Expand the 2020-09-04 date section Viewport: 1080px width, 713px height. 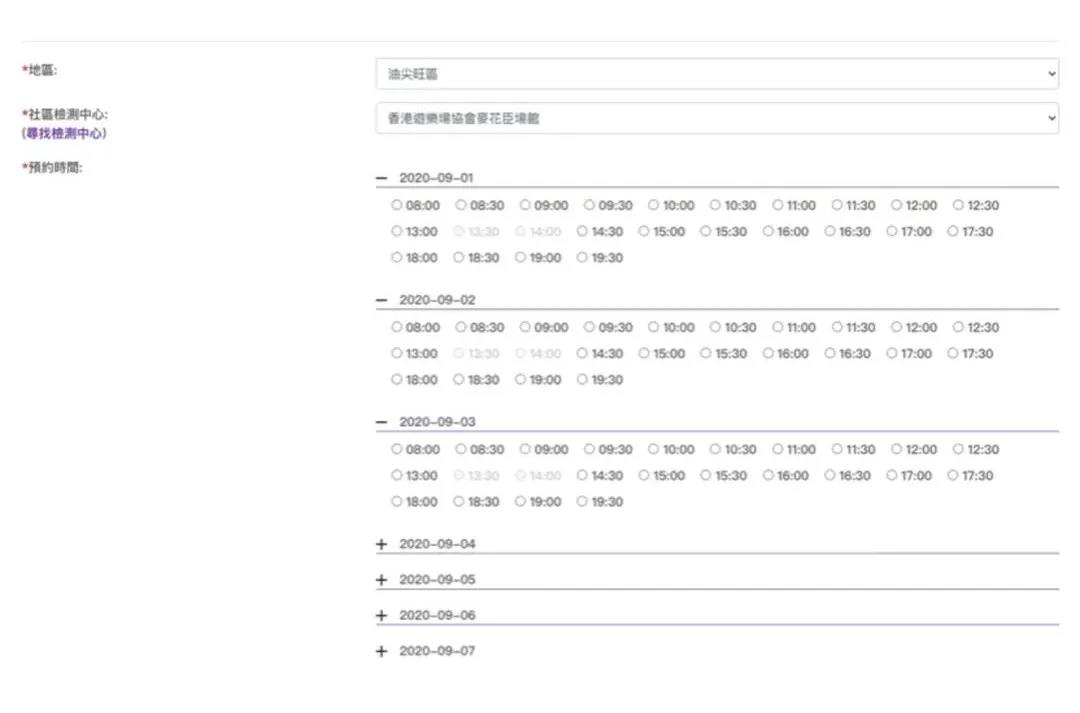click(381, 544)
